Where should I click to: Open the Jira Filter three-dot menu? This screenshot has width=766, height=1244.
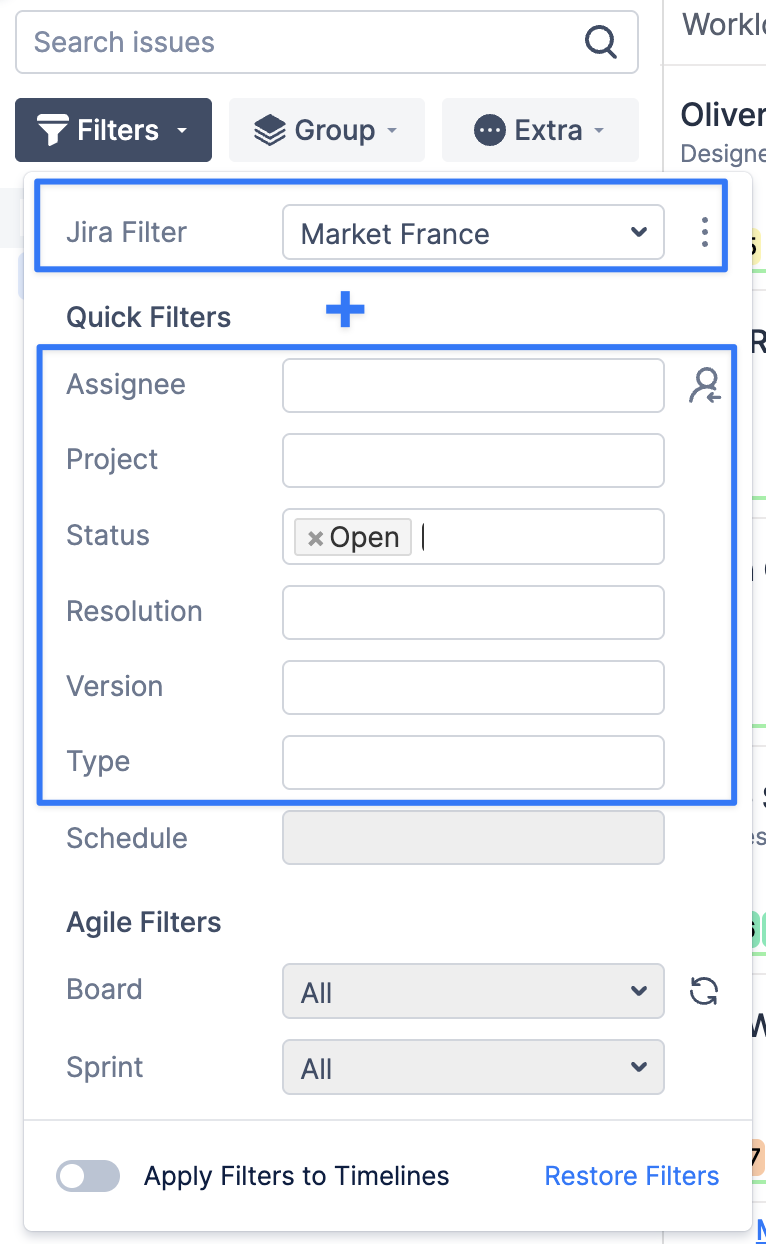click(705, 232)
